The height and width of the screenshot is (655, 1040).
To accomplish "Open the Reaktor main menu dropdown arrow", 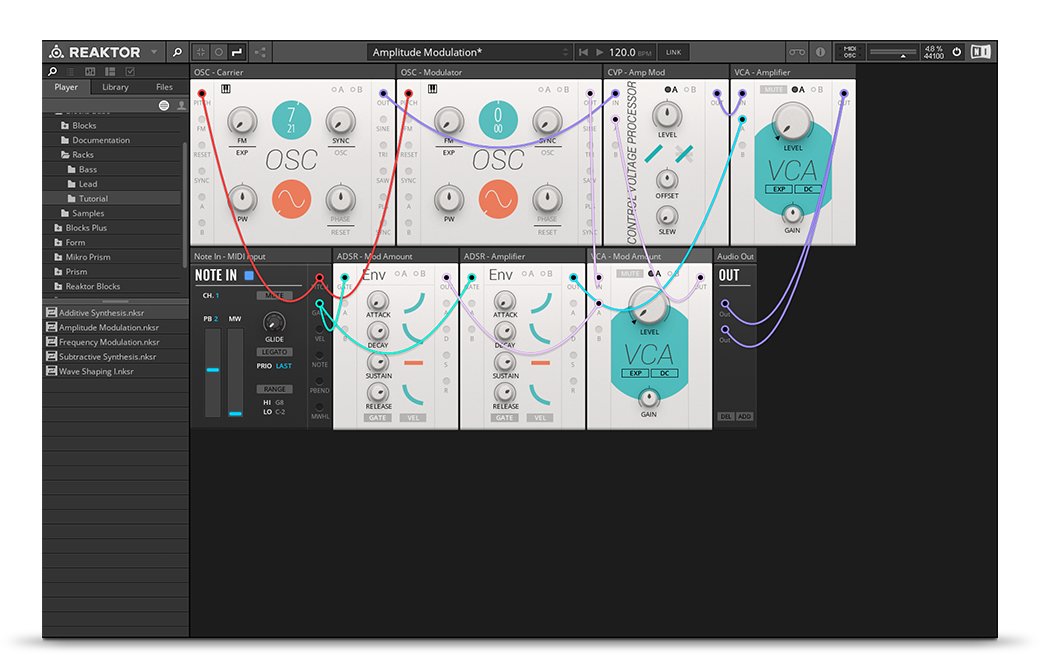I will click(154, 52).
